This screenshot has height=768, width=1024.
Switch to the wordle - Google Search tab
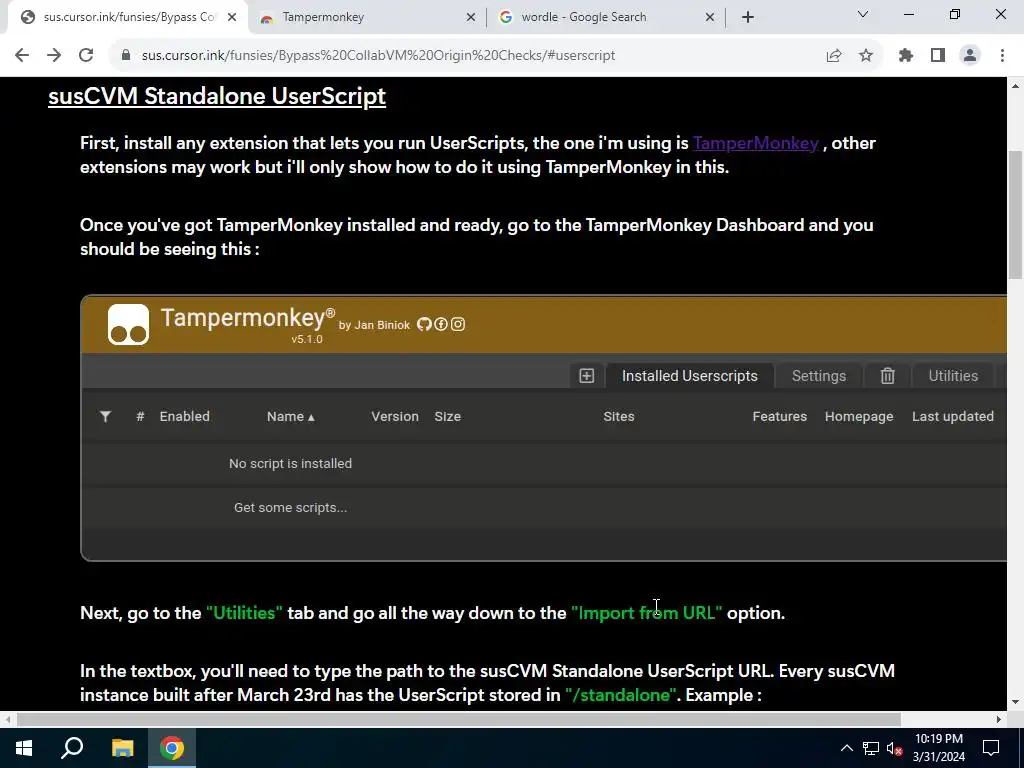coord(605,17)
